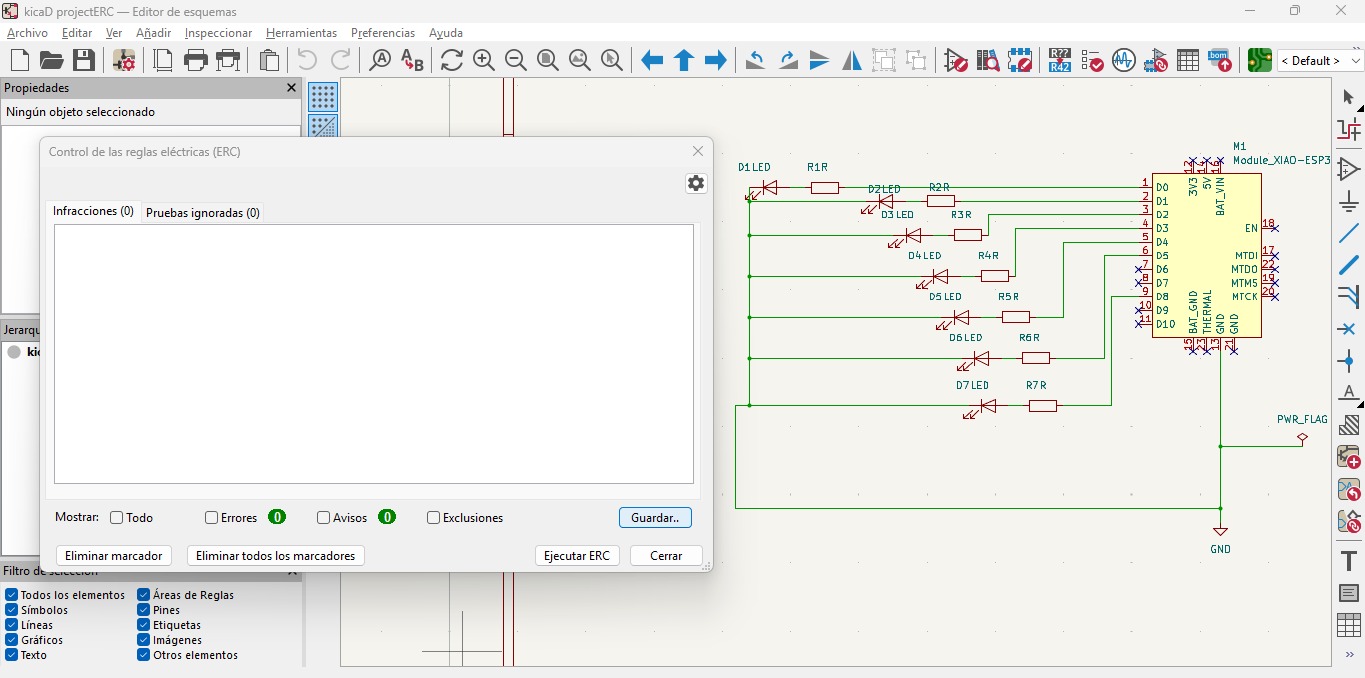
Task: Select the no-connect flag tool
Action: (x=1348, y=329)
